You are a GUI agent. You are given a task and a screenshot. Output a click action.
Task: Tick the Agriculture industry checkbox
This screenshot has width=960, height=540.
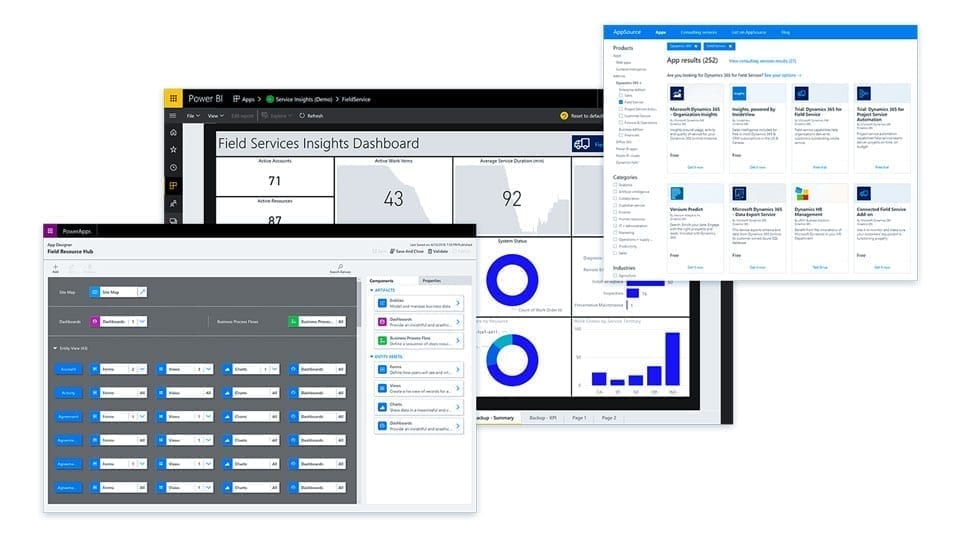[x=616, y=276]
